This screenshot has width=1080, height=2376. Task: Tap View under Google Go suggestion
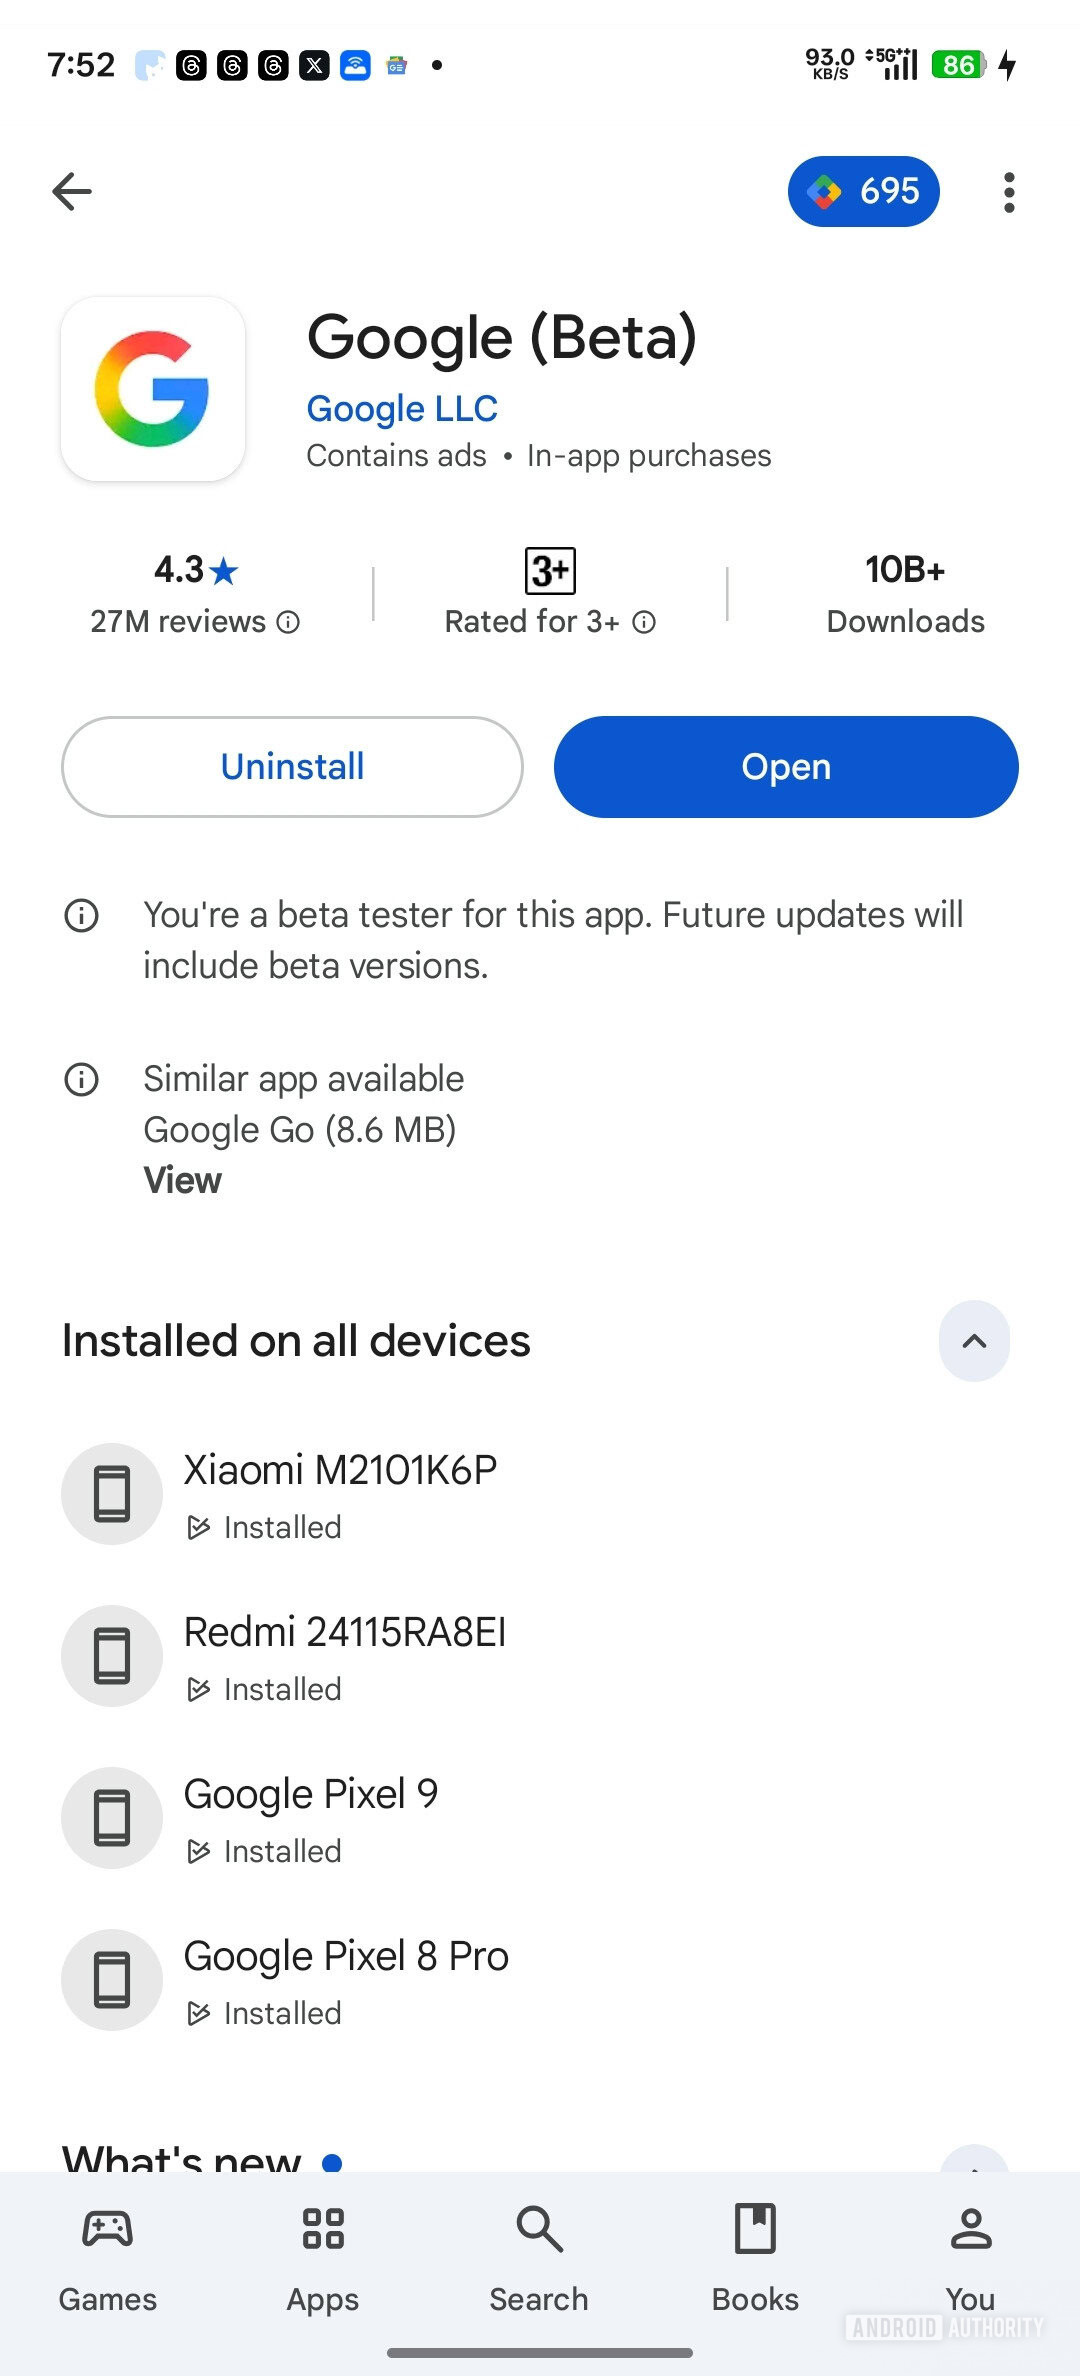(183, 1180)
